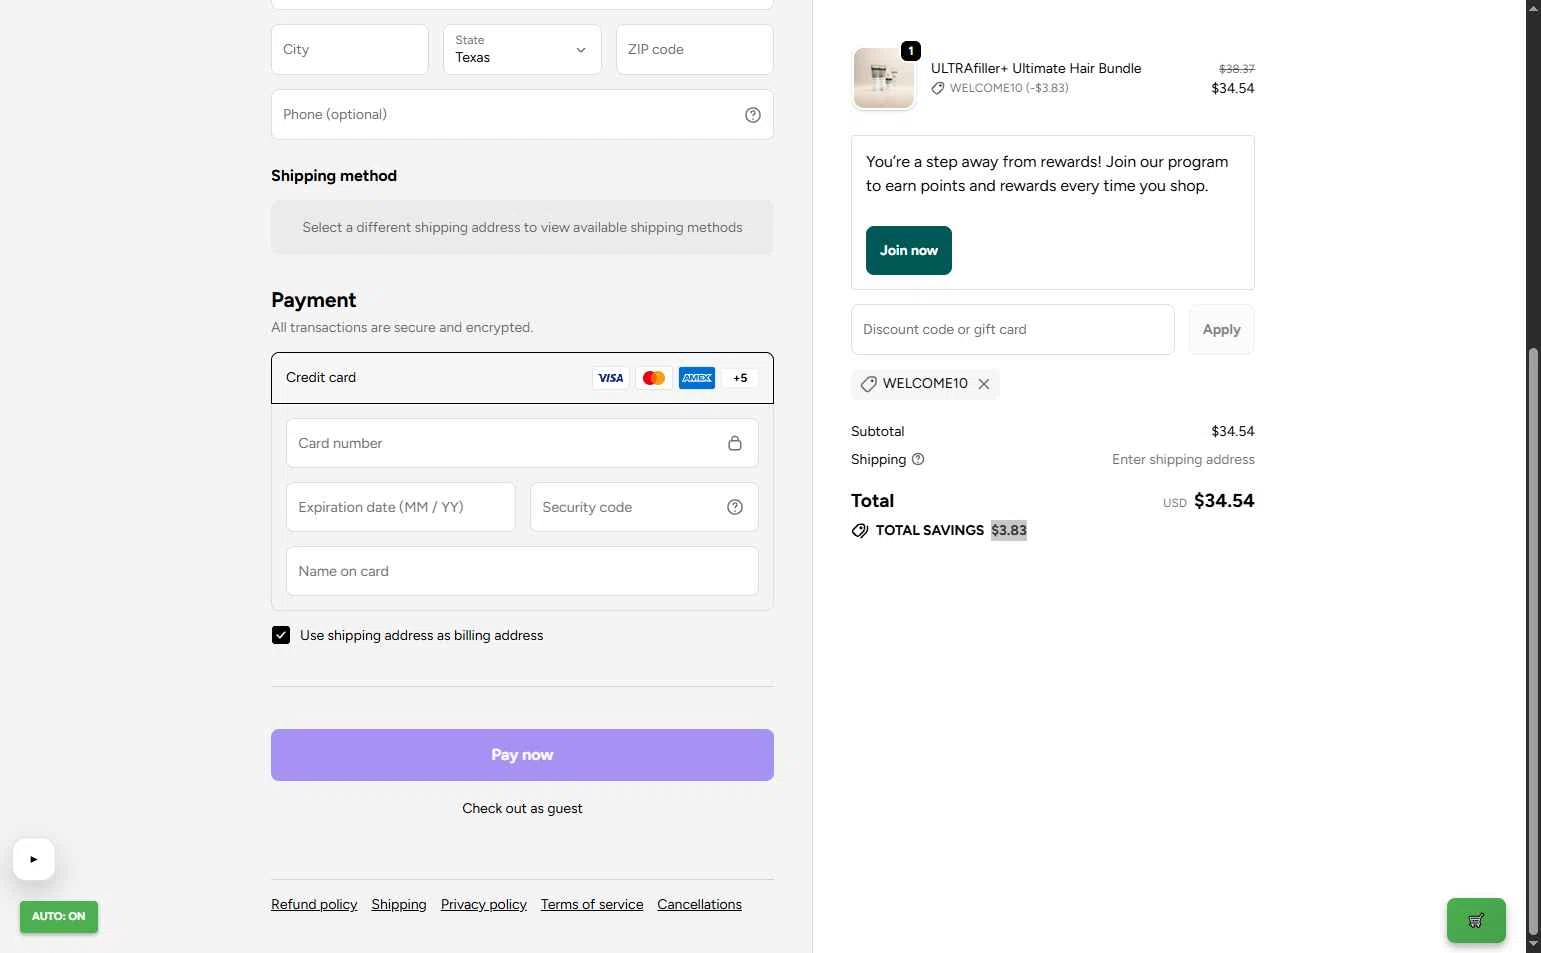The height and width of the screenshot is (953, 1541).
Task: Click the City input field
Action: (x=350, y=49)
